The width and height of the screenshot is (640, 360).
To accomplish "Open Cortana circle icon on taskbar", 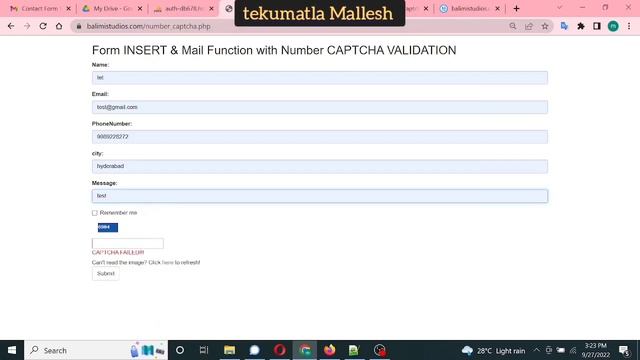I will [180, 350].
